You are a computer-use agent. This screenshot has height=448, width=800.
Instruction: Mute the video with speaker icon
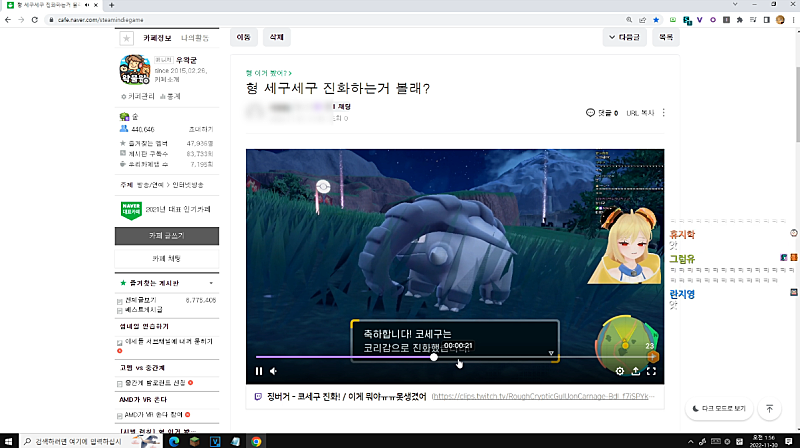(273, 371)
